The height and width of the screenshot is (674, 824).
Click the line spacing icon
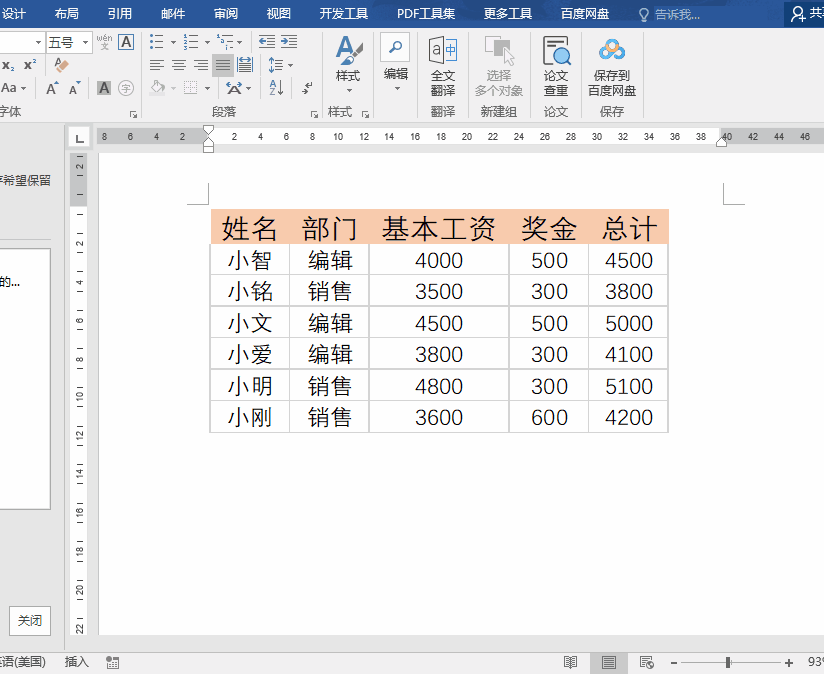pyautogui.click(x=276, y=65)
